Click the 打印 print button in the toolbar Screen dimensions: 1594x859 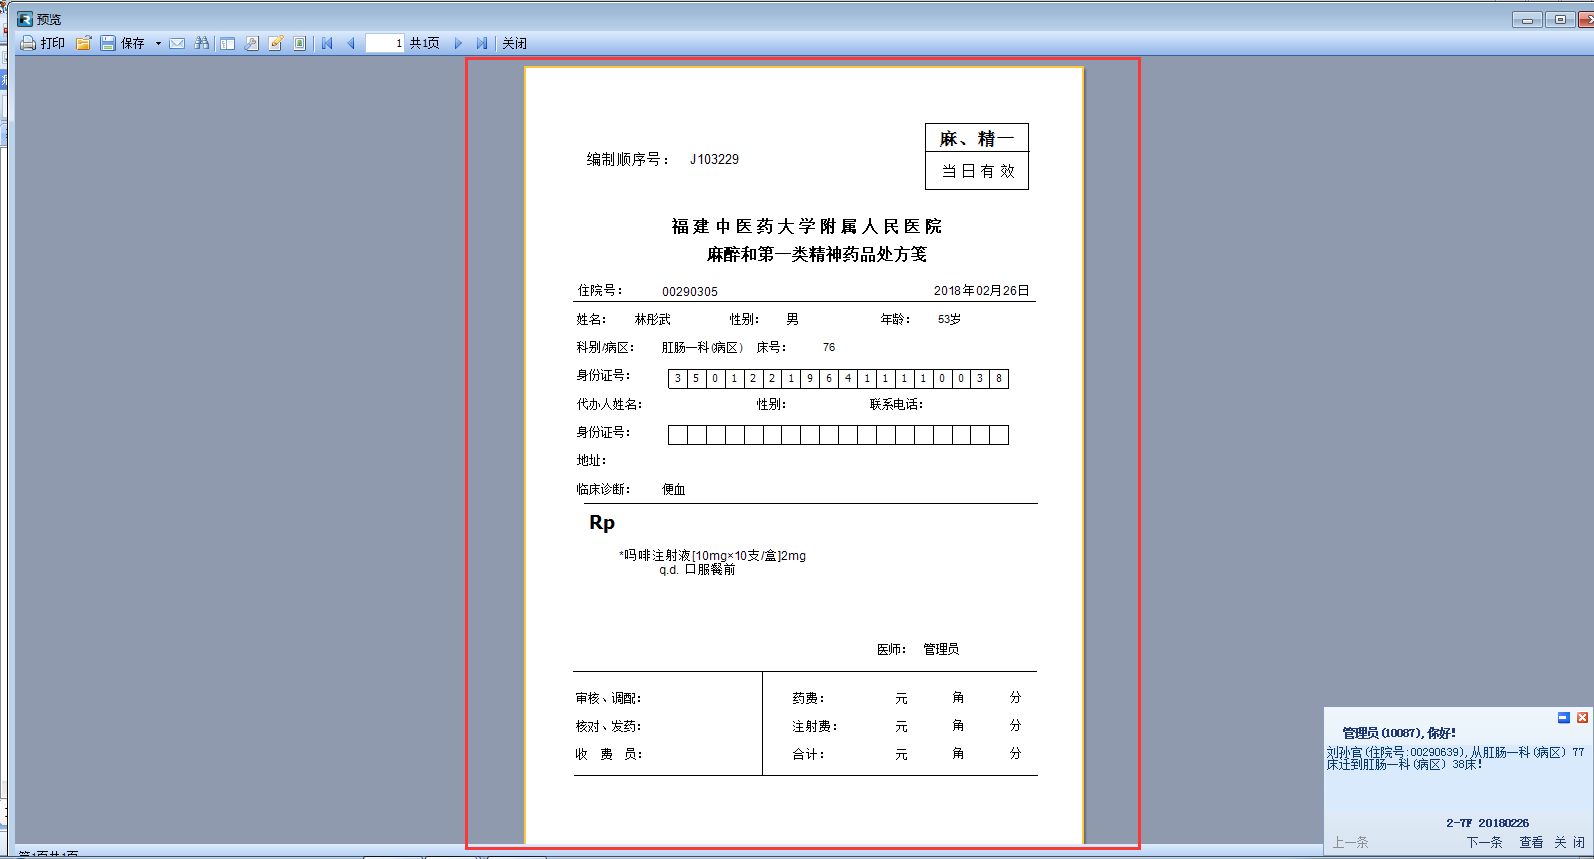[x=43, y=43]
